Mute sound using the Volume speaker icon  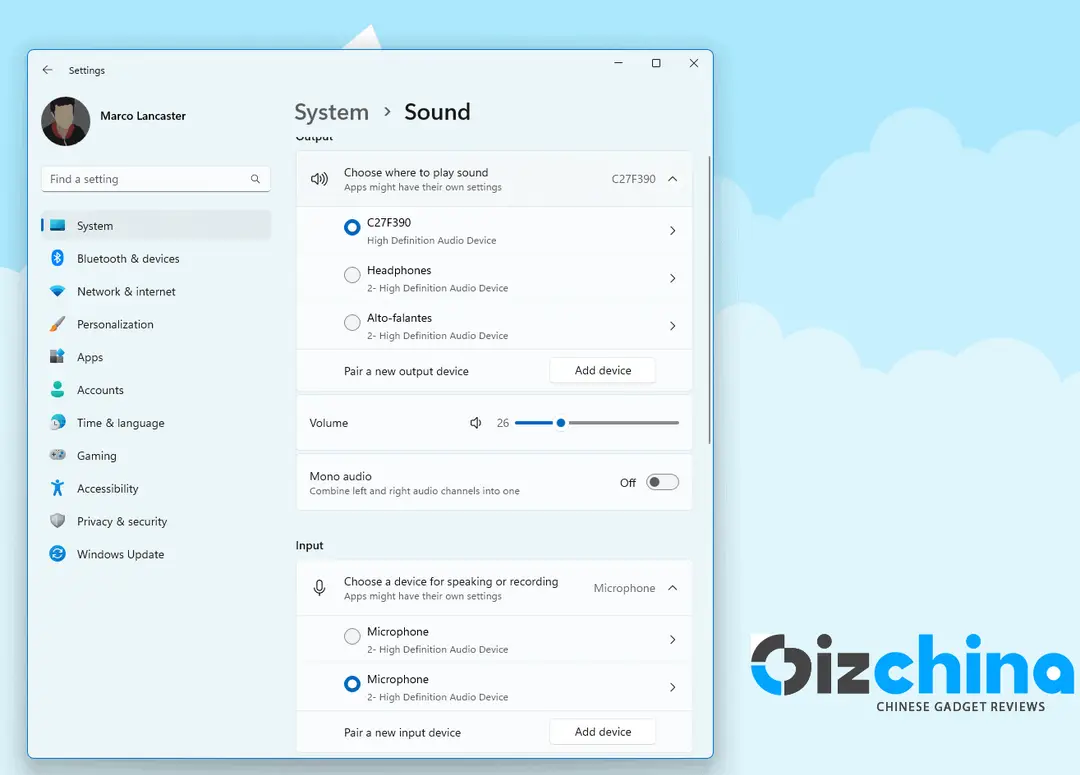click(476, 422)
